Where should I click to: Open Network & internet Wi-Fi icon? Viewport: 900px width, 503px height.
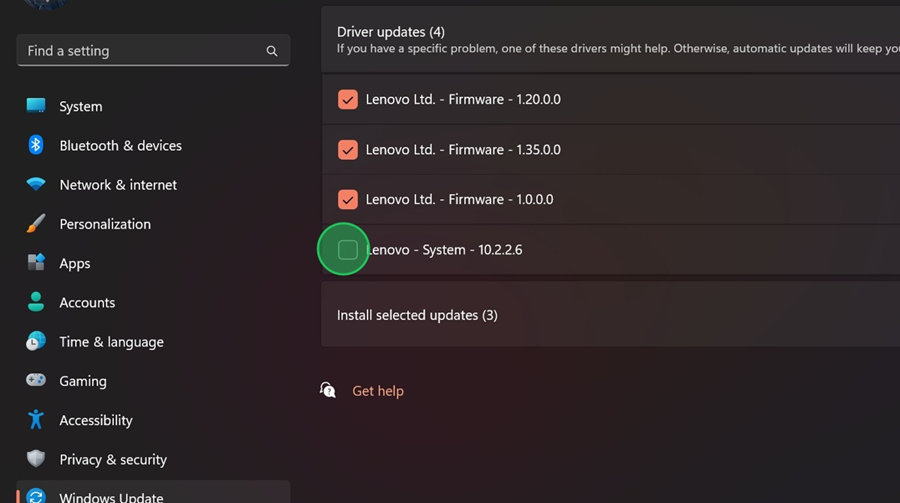[x=36, y=185]
